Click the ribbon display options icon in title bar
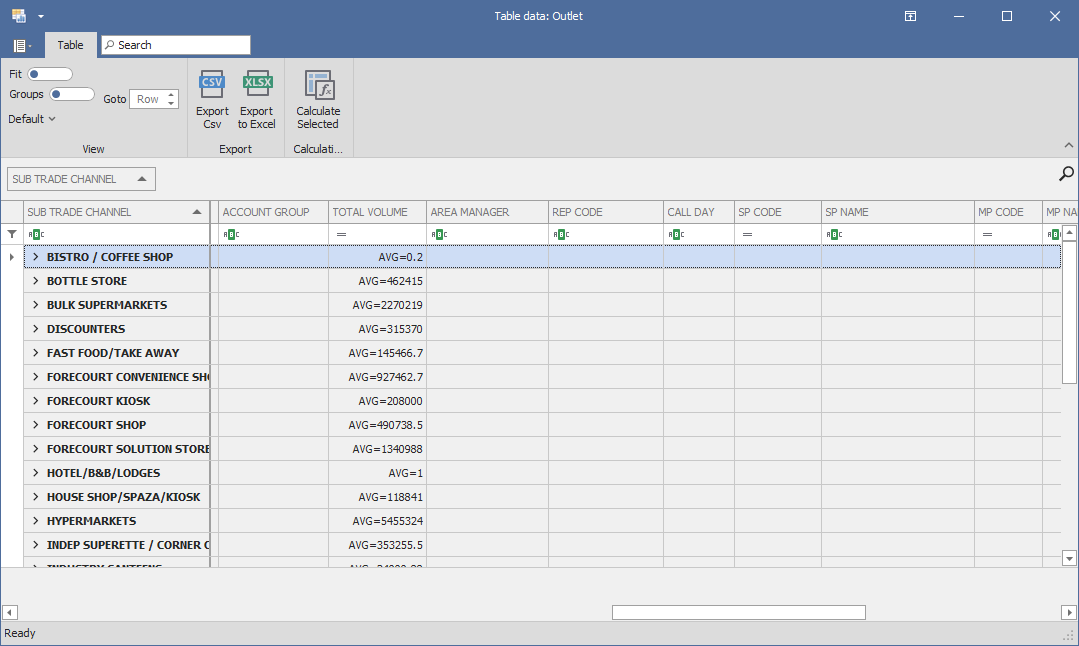Image resolution: width=1079 pixels, height=646 pixels. [x=910, y=16]
